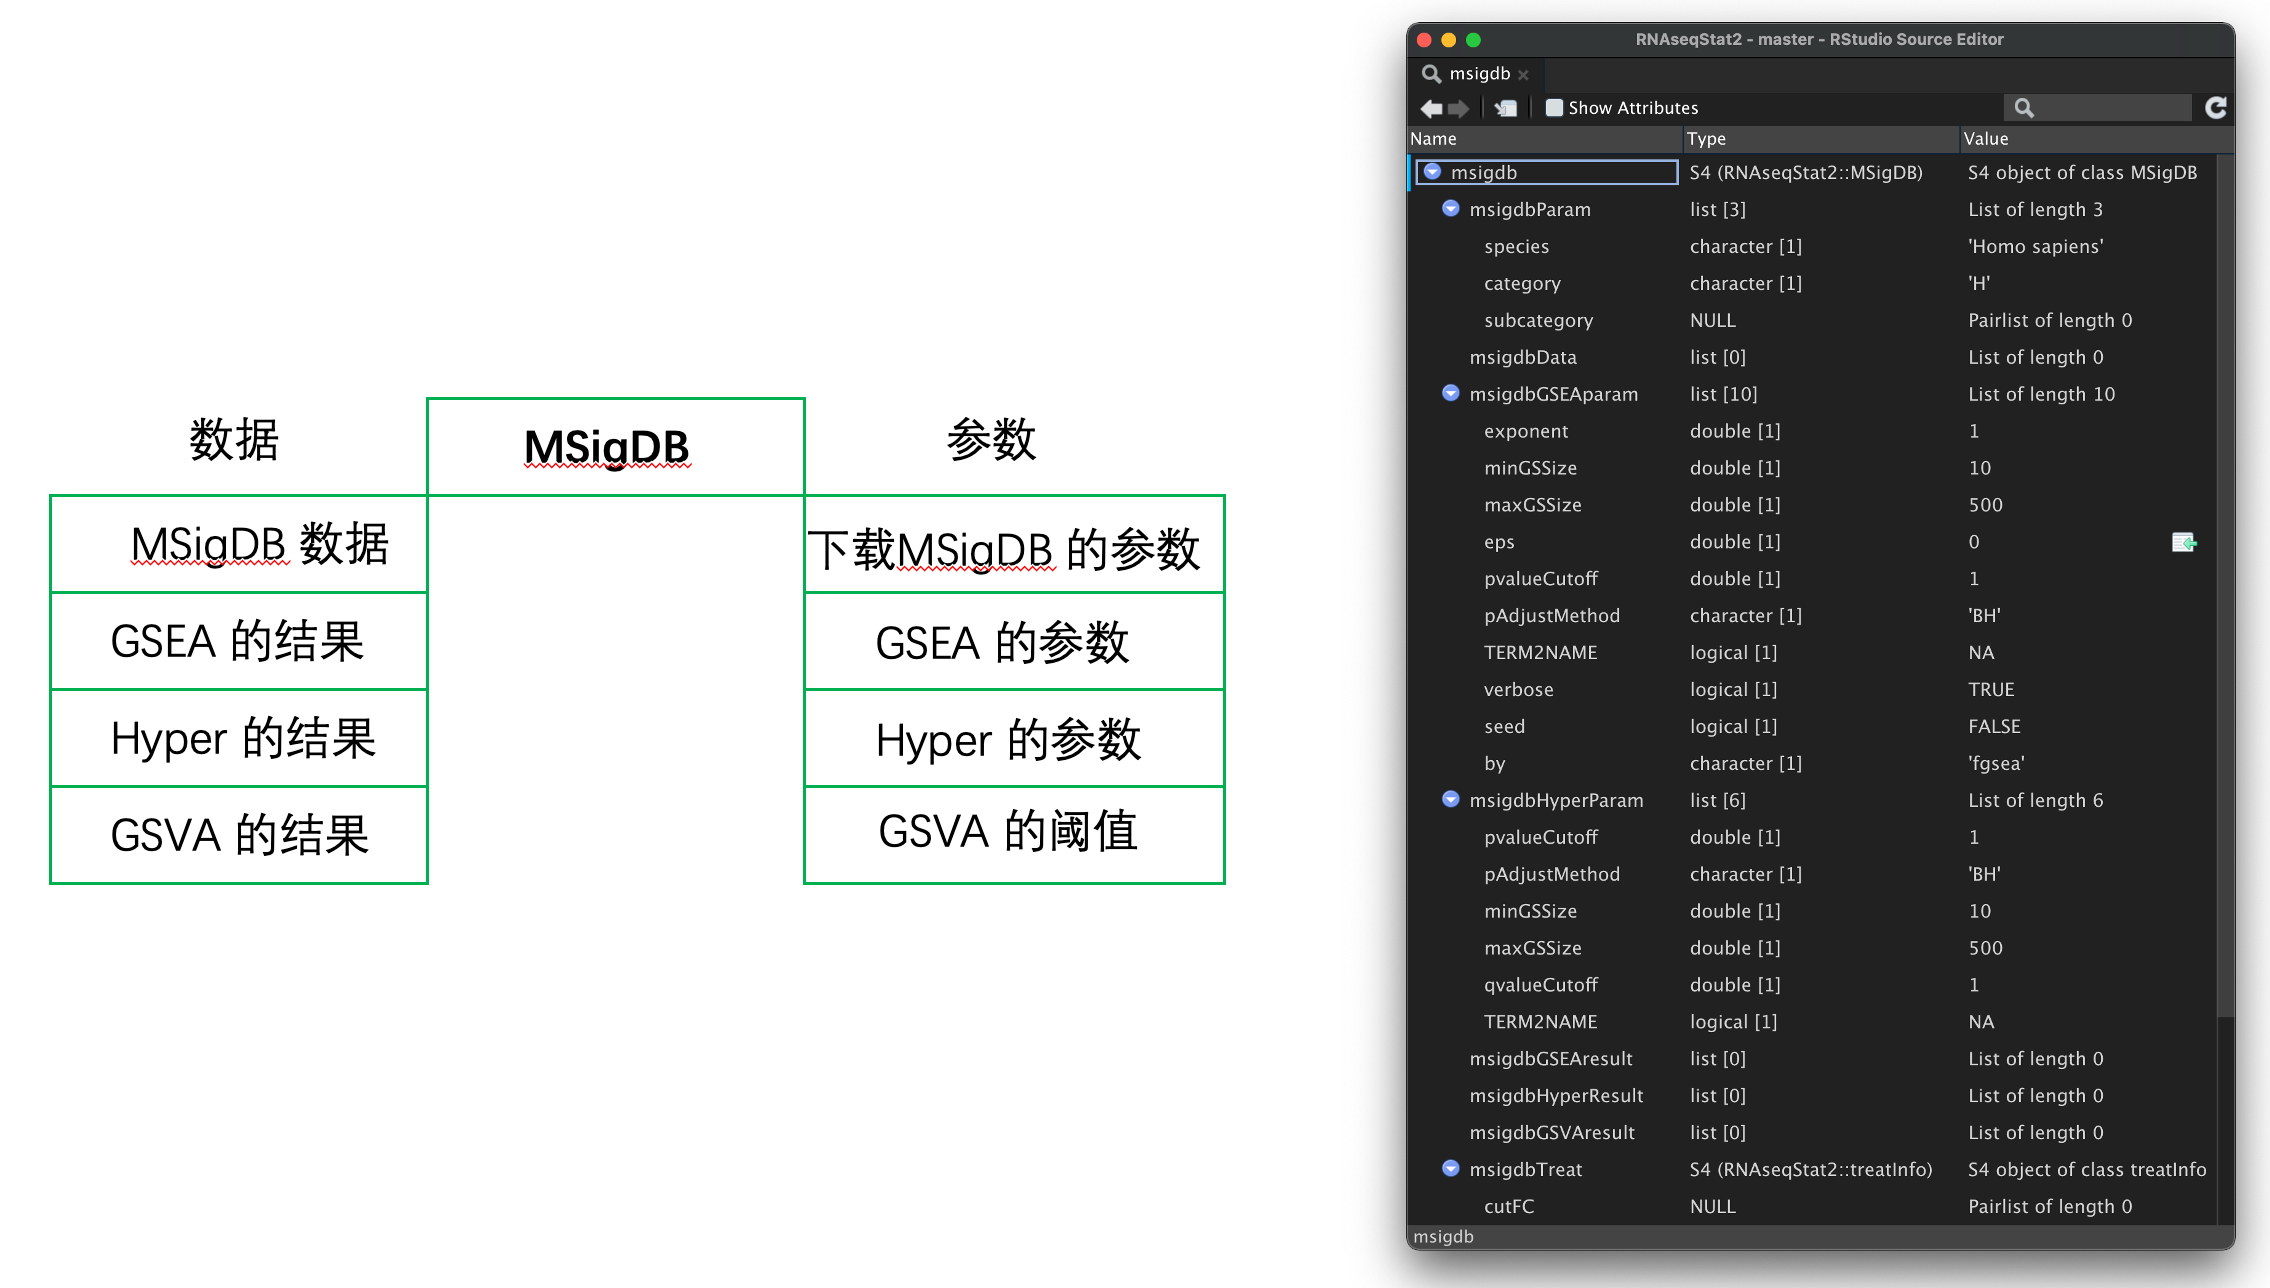Click the forward navigation arrow
The height and width of the screenshot is (1288, 2270).
(x=1459, y=108)
